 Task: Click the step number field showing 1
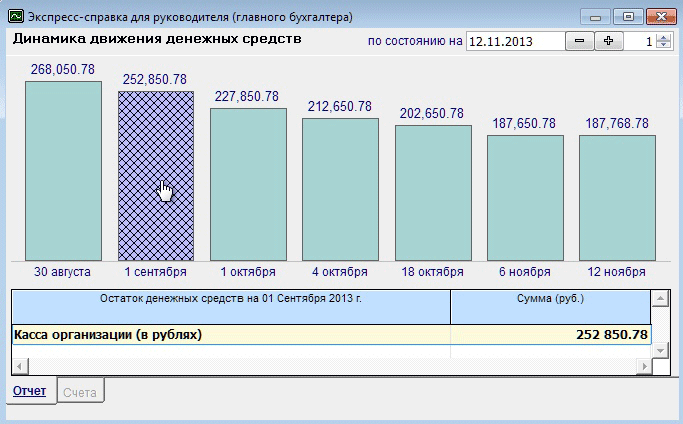click(x=640, y=41)
